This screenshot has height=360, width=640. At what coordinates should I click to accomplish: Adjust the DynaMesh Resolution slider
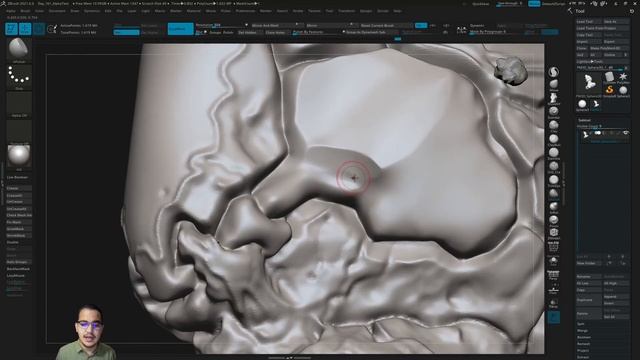pos(220,25)
